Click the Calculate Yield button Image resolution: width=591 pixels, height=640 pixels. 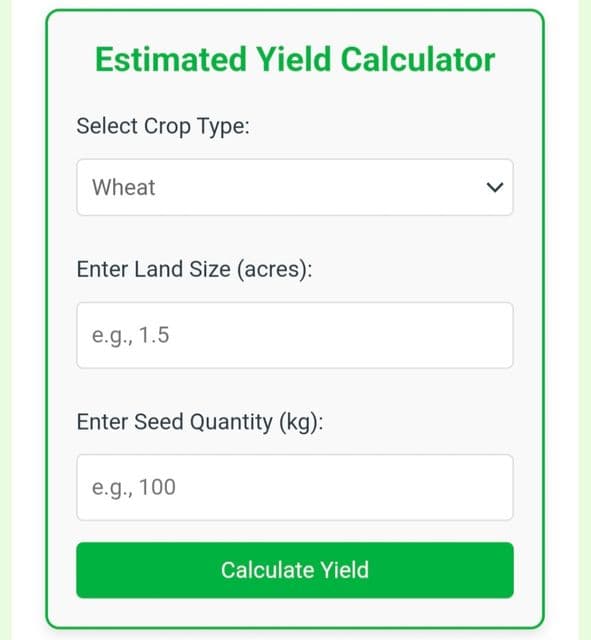[295, 570]
